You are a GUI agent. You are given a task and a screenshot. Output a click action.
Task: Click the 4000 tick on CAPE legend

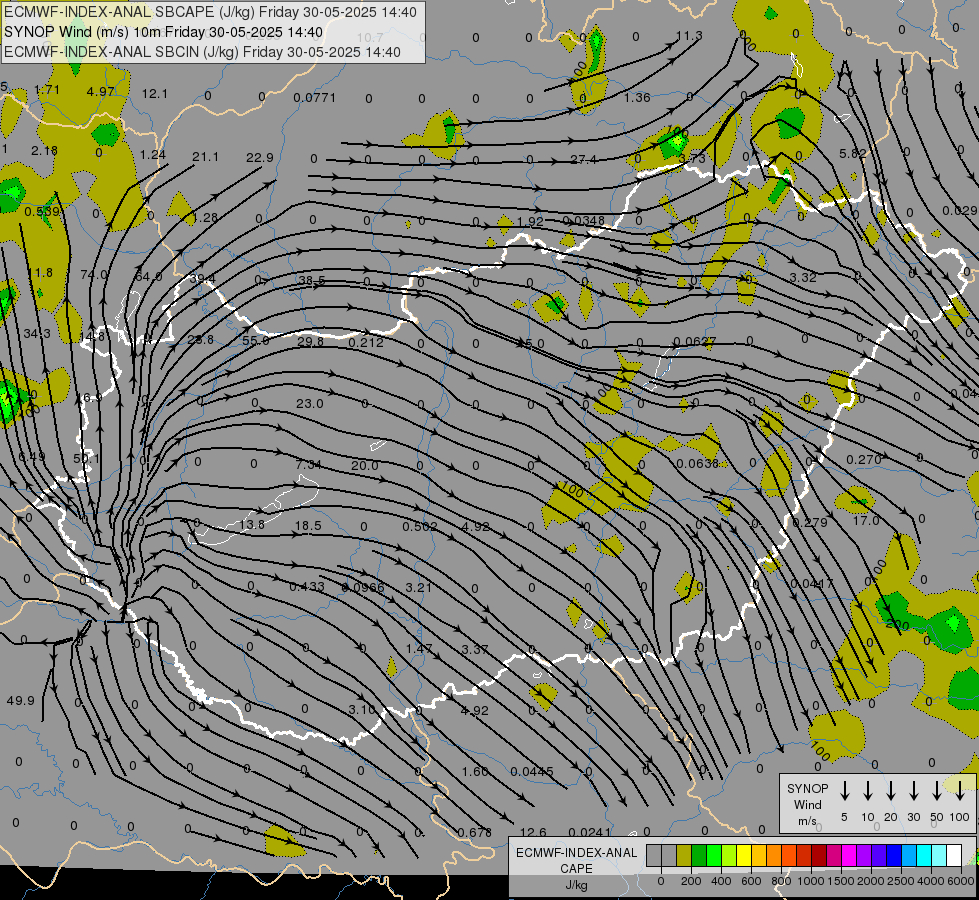pos(931,881)
